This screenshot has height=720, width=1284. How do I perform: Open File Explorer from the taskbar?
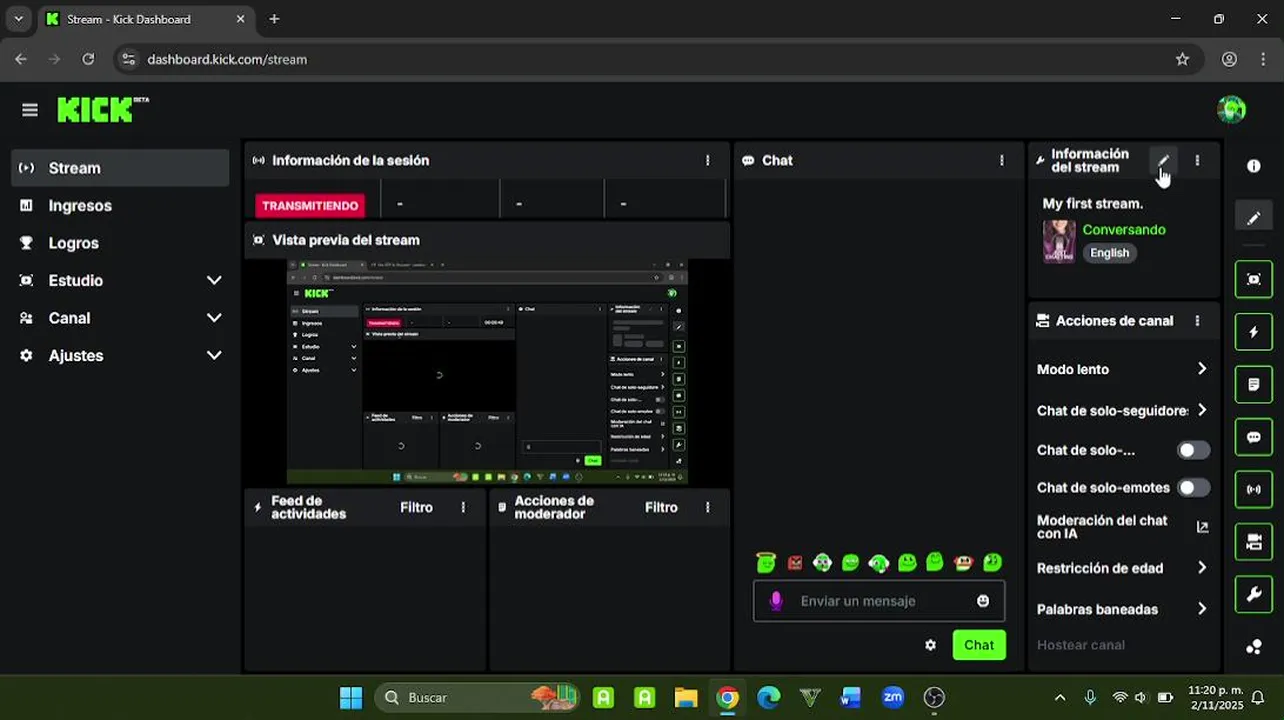pos(686,698)
